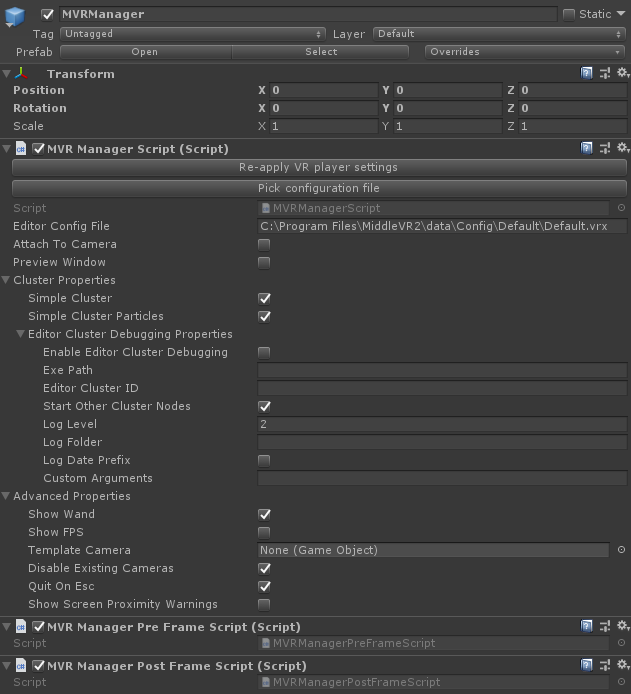Open the Layer dropdown showing Default

point(499,34)
